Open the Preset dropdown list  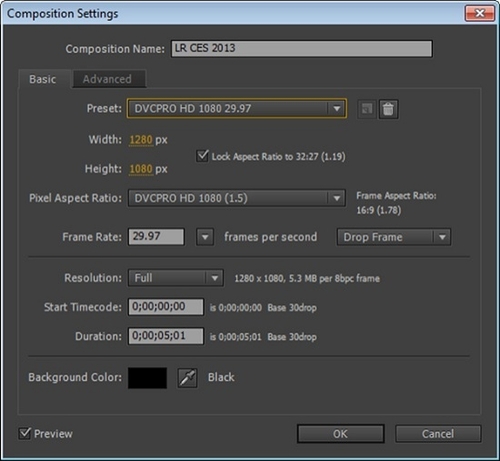pos(237,108)
